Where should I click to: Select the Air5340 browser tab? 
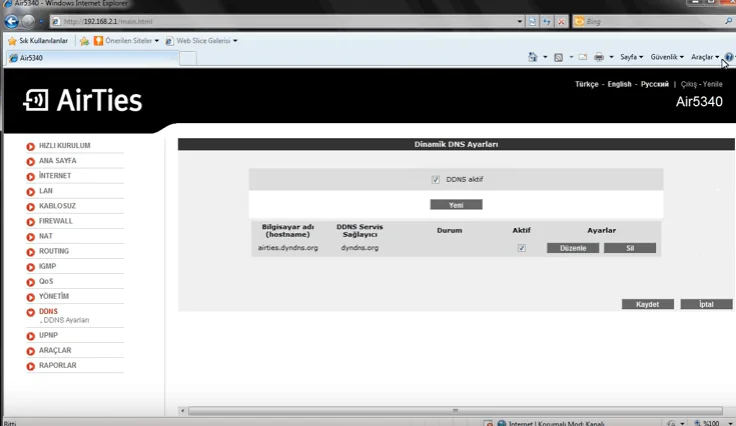point(92,58)
